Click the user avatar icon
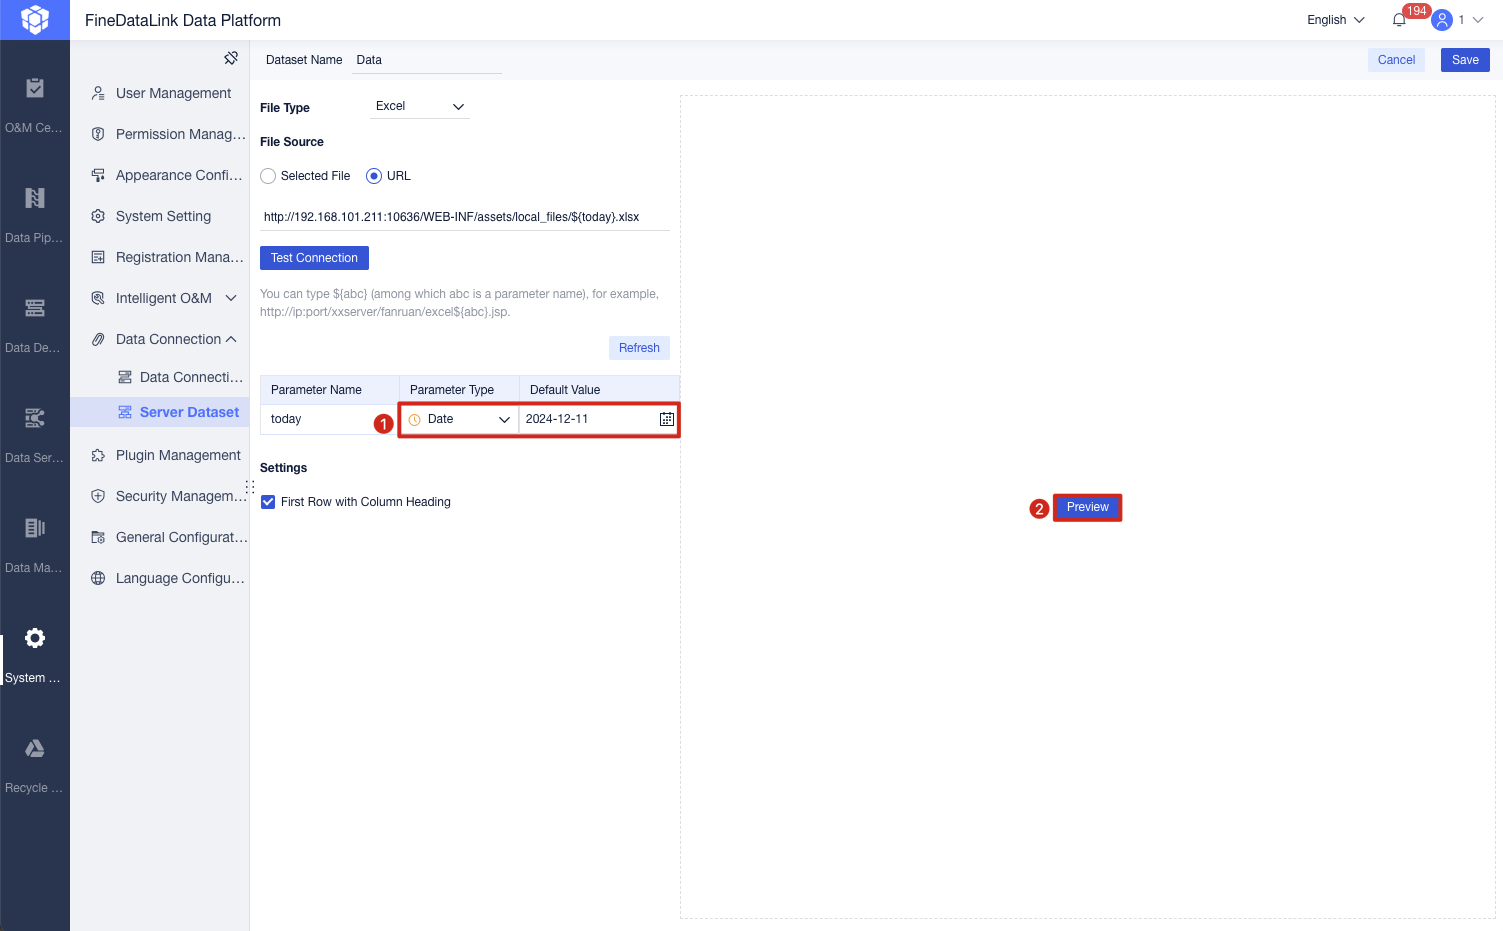Screen dimensions: 1503x931 pyautogui.click(x=1442, y=20)
